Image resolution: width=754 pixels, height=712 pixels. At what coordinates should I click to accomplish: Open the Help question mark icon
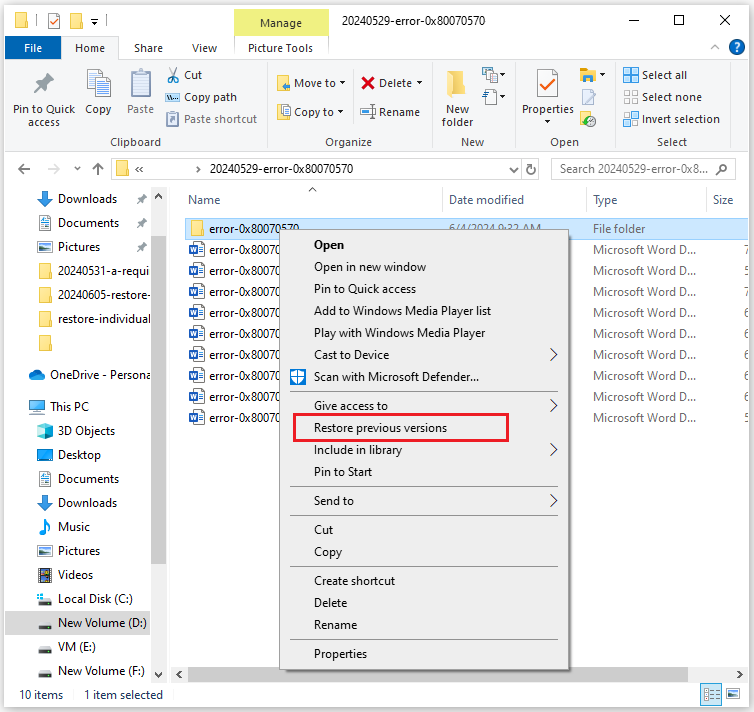click(x=736, y=47)
